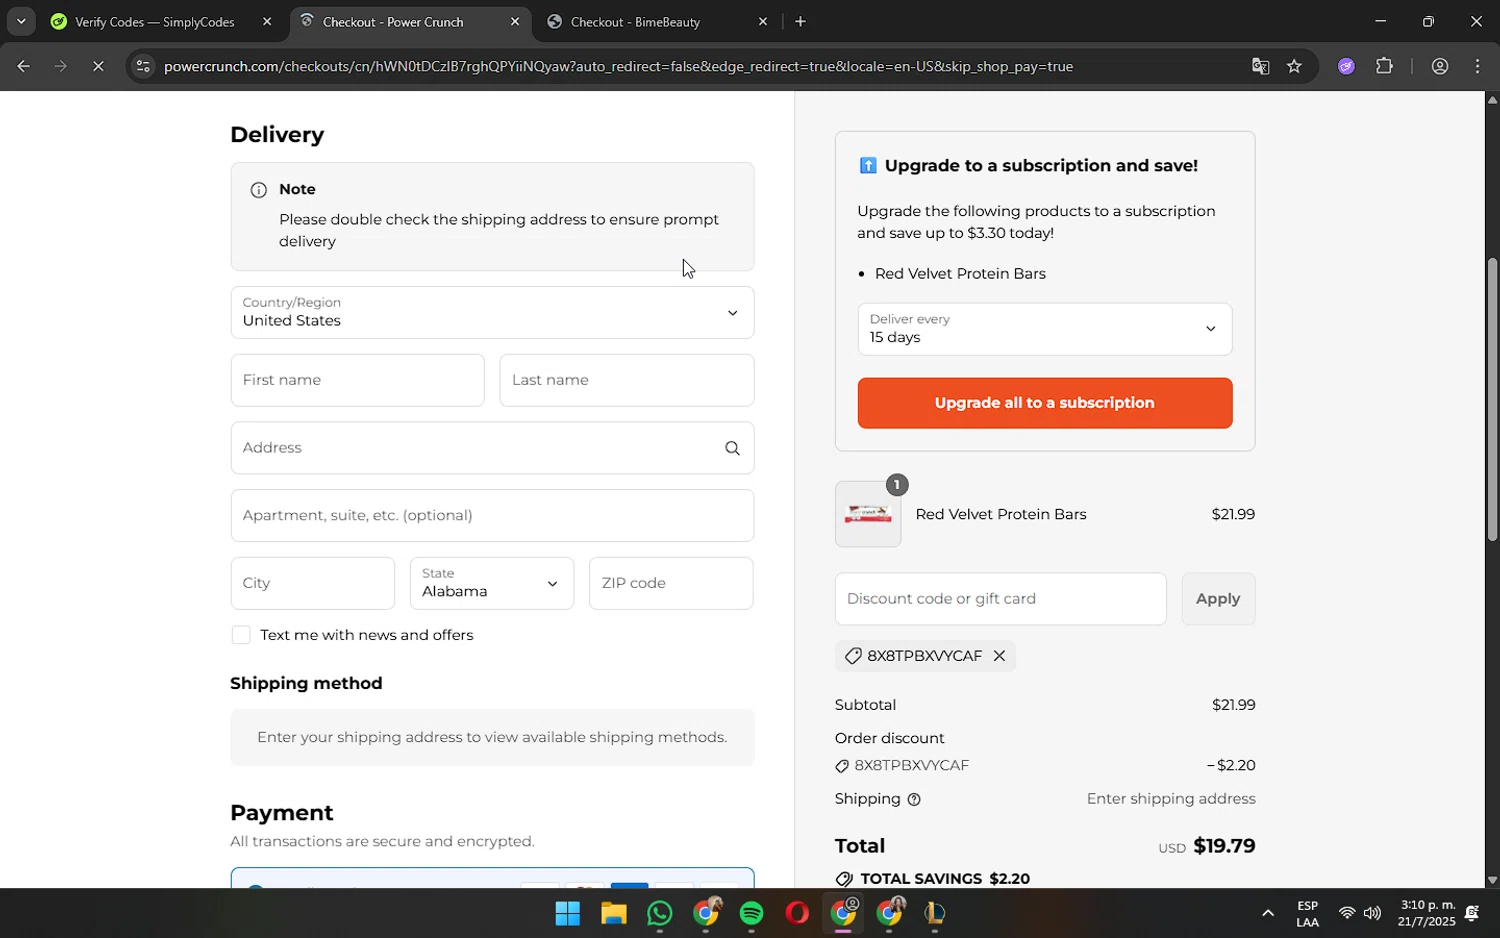
Task: Focus the First name field
Action: (357, 380)
